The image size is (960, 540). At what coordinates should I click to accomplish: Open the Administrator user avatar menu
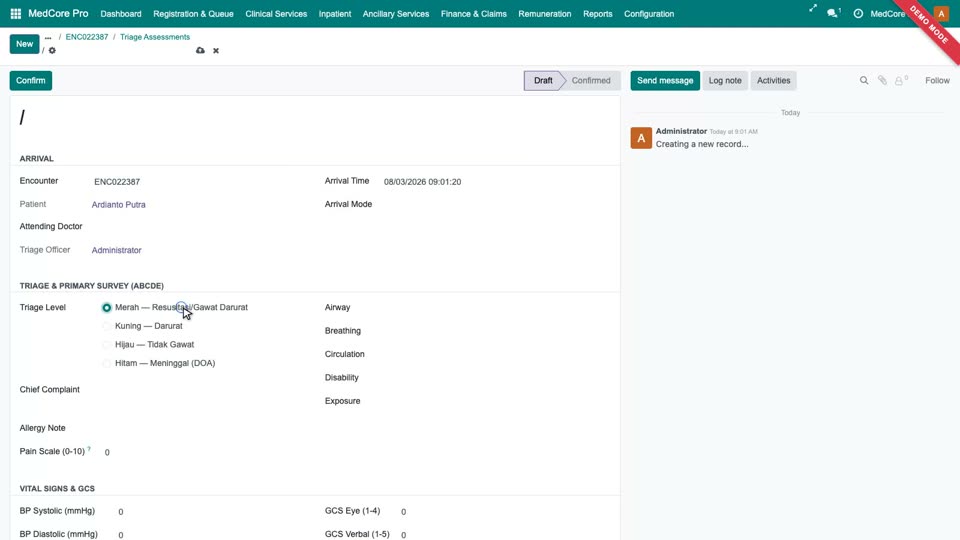[x=941, y=13]
